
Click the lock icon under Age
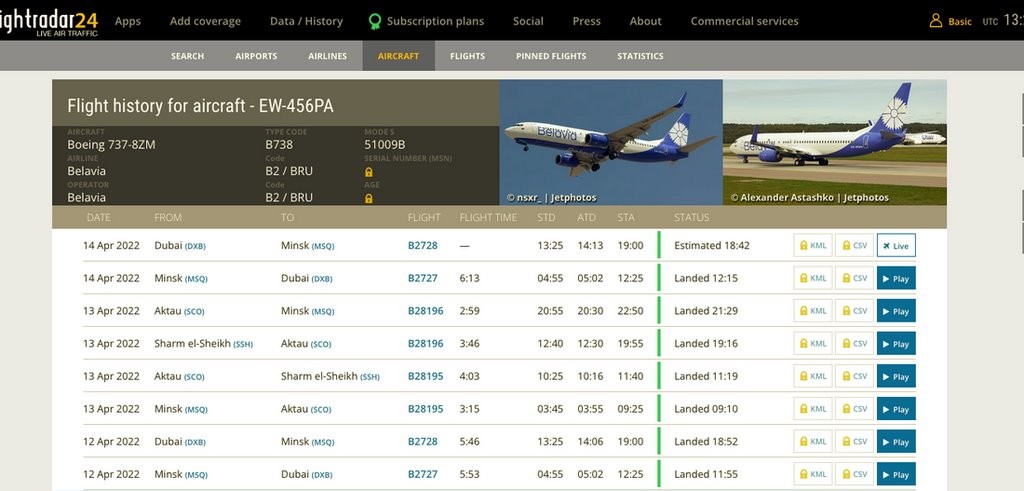(x=369, y=198)
